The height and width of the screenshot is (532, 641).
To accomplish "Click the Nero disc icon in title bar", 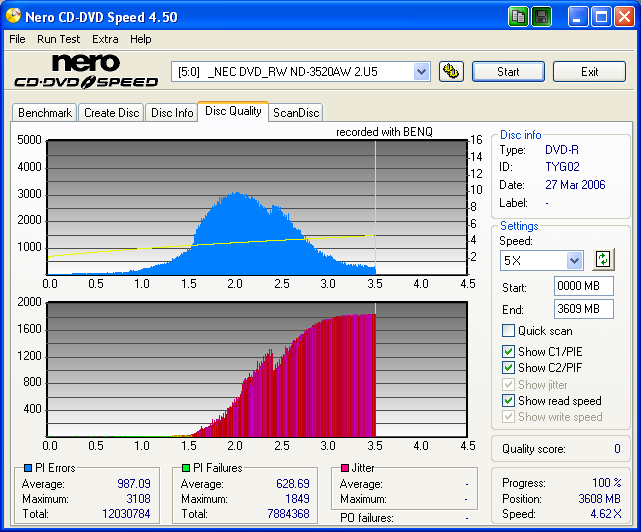I will pyautogui.click(x=13, y=16).
